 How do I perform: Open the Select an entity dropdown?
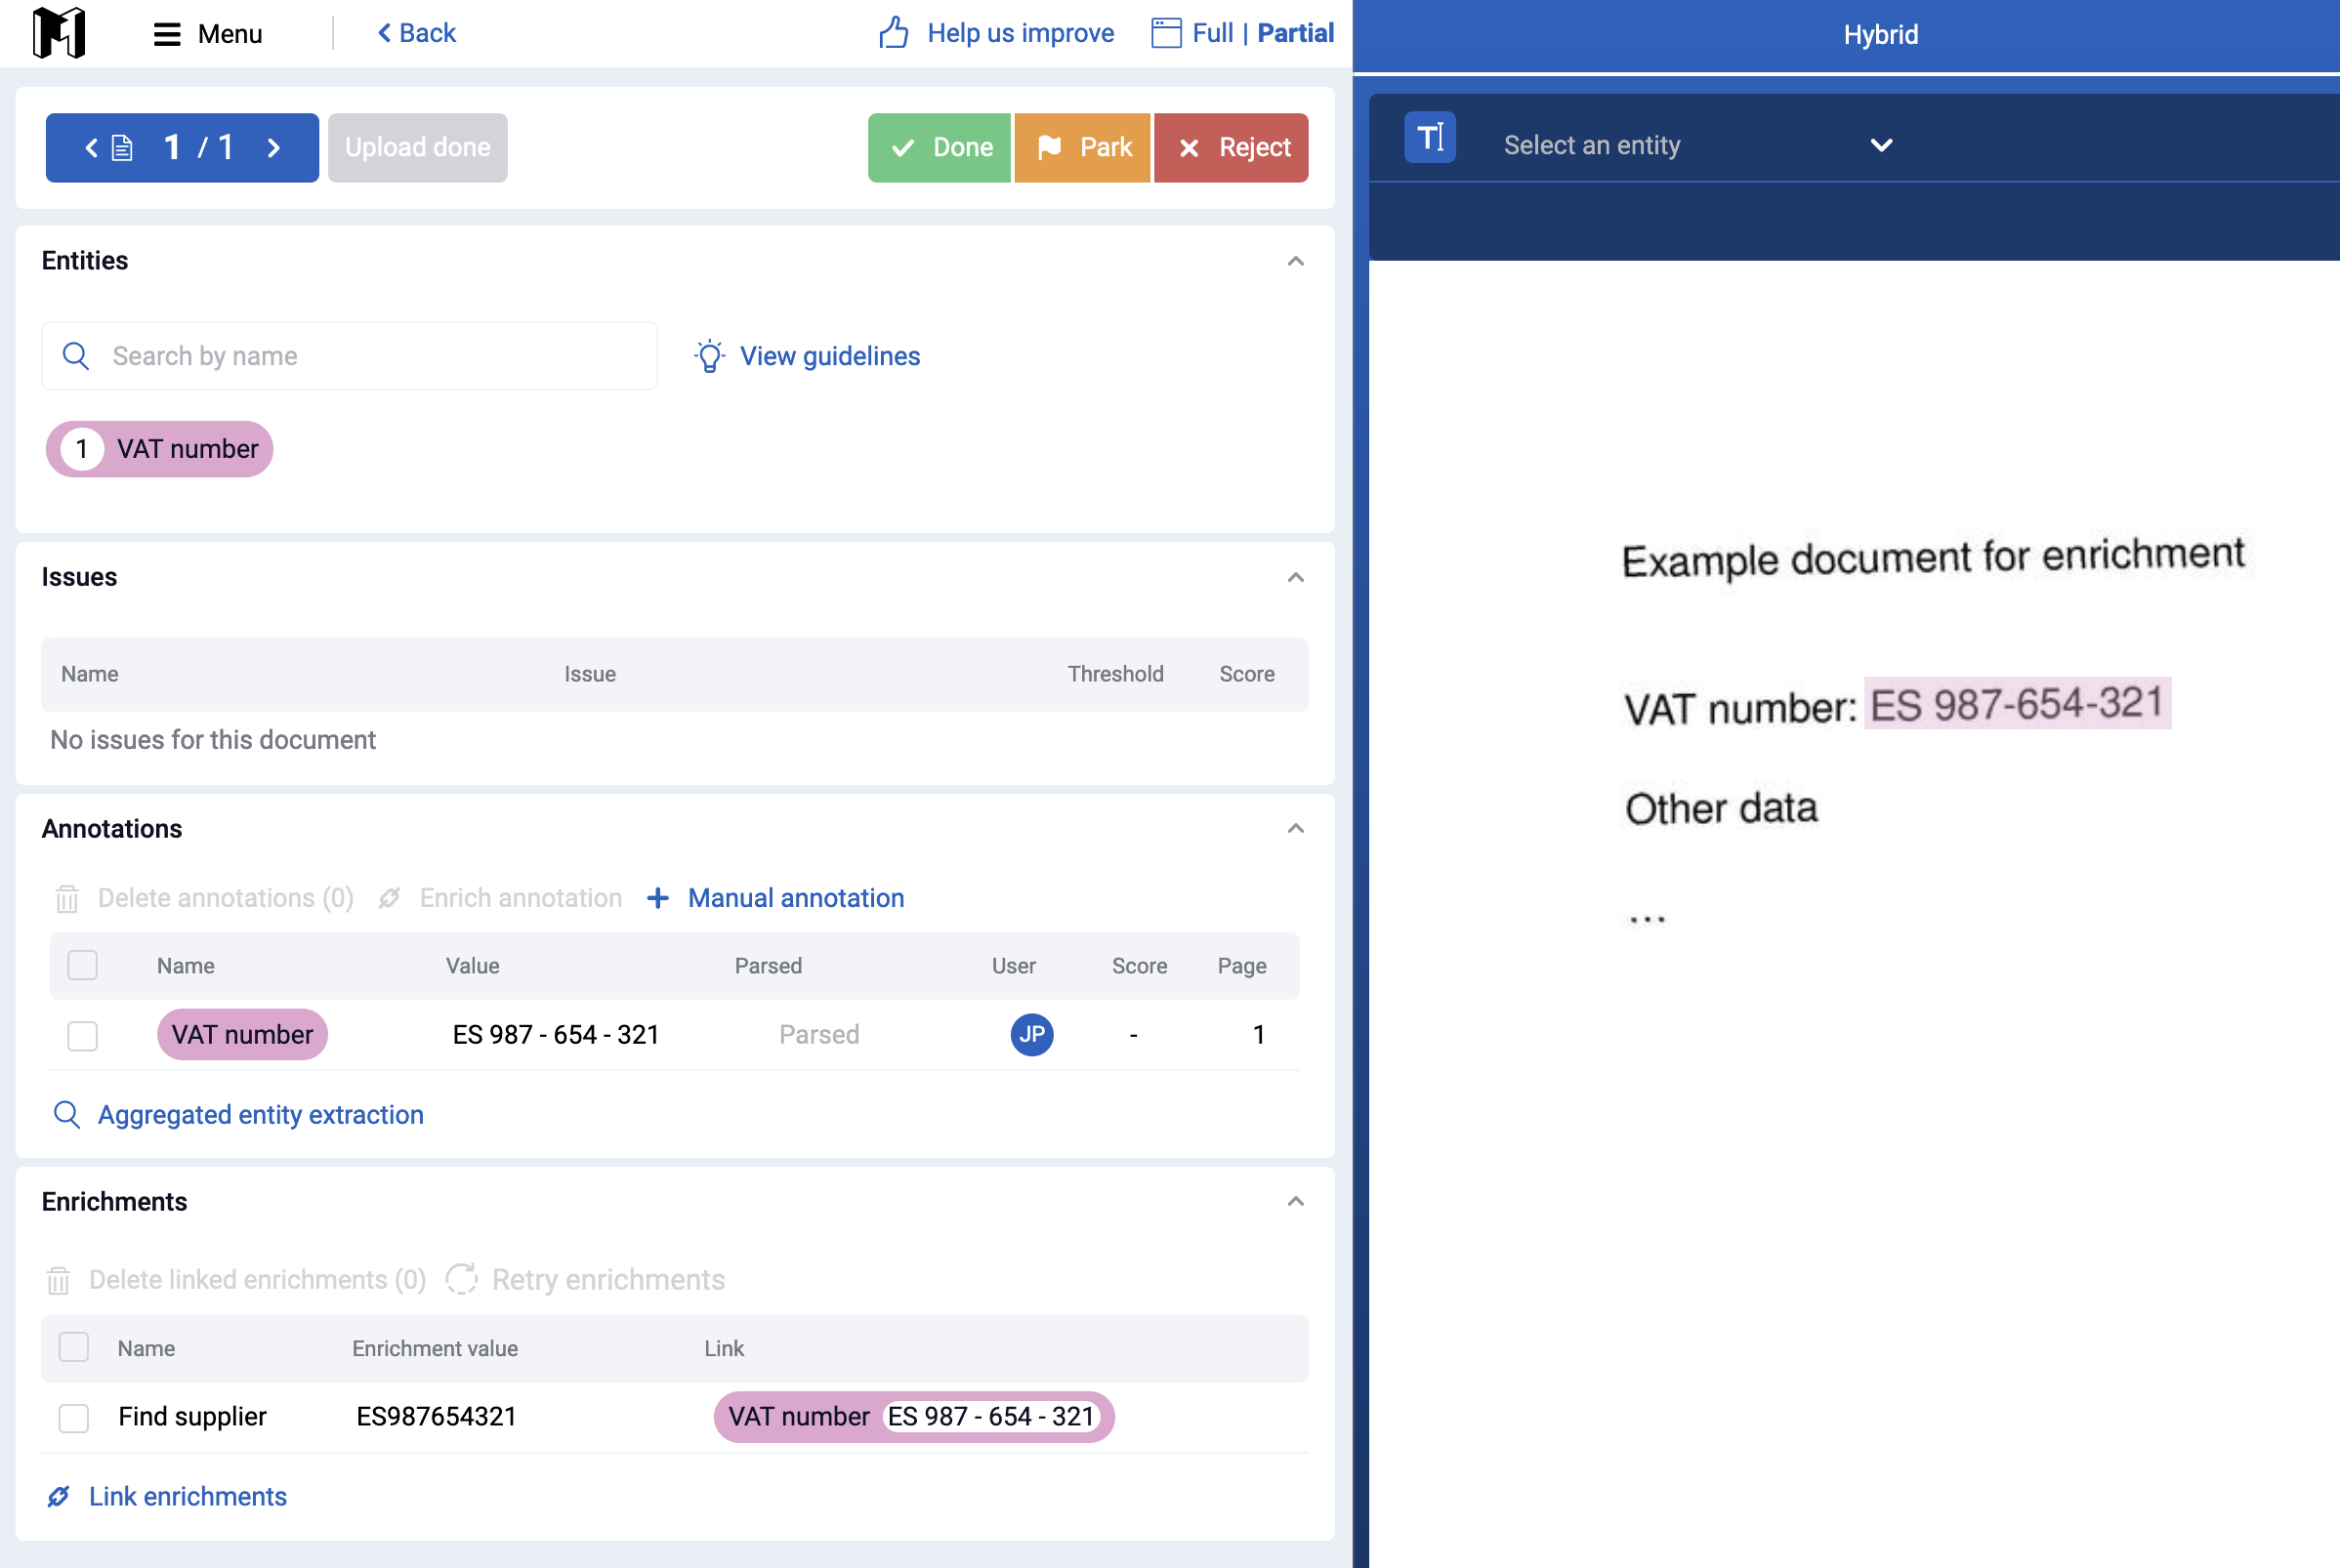coord(1697,145)
